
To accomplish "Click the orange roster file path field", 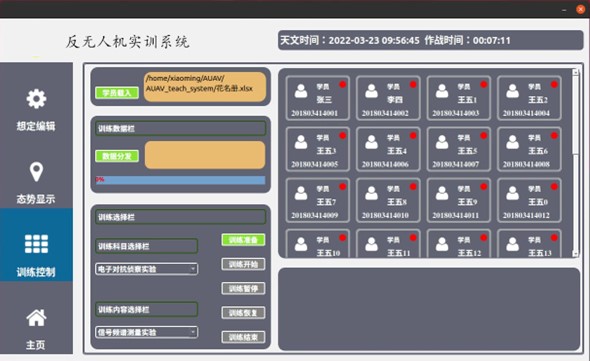I will (205, 87).
